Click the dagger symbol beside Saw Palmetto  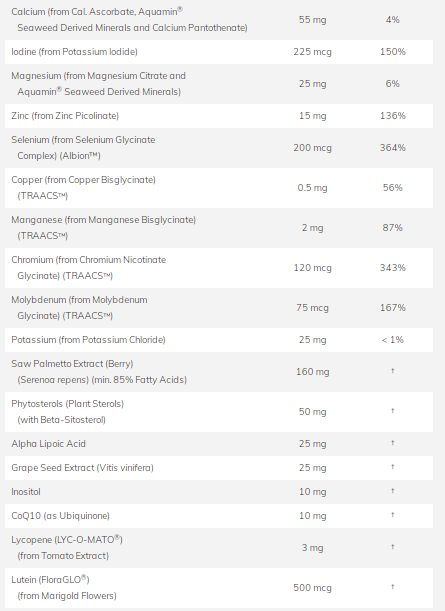tap(393, 371)
